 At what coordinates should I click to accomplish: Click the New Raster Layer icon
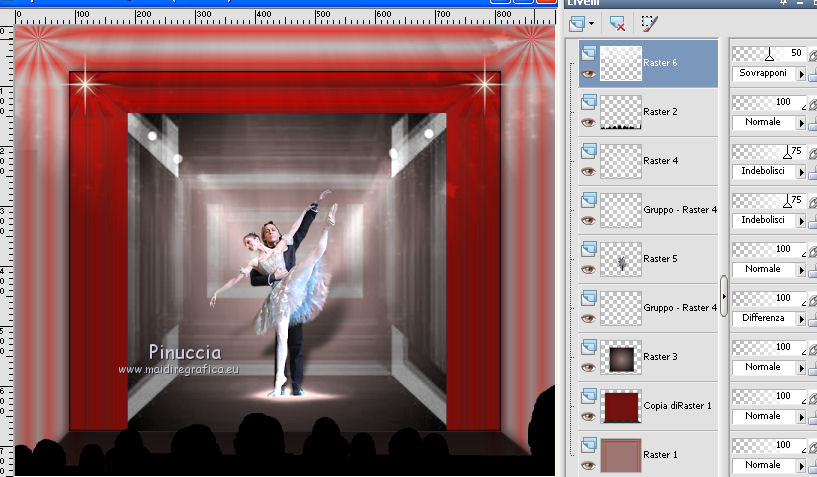point(577,23)
